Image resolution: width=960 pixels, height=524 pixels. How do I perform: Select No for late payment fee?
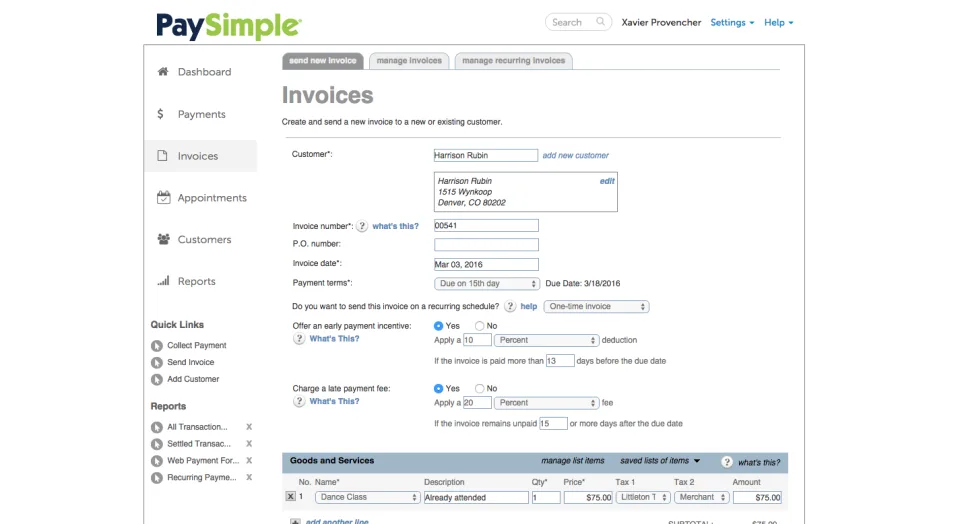(x=479, y=388)
